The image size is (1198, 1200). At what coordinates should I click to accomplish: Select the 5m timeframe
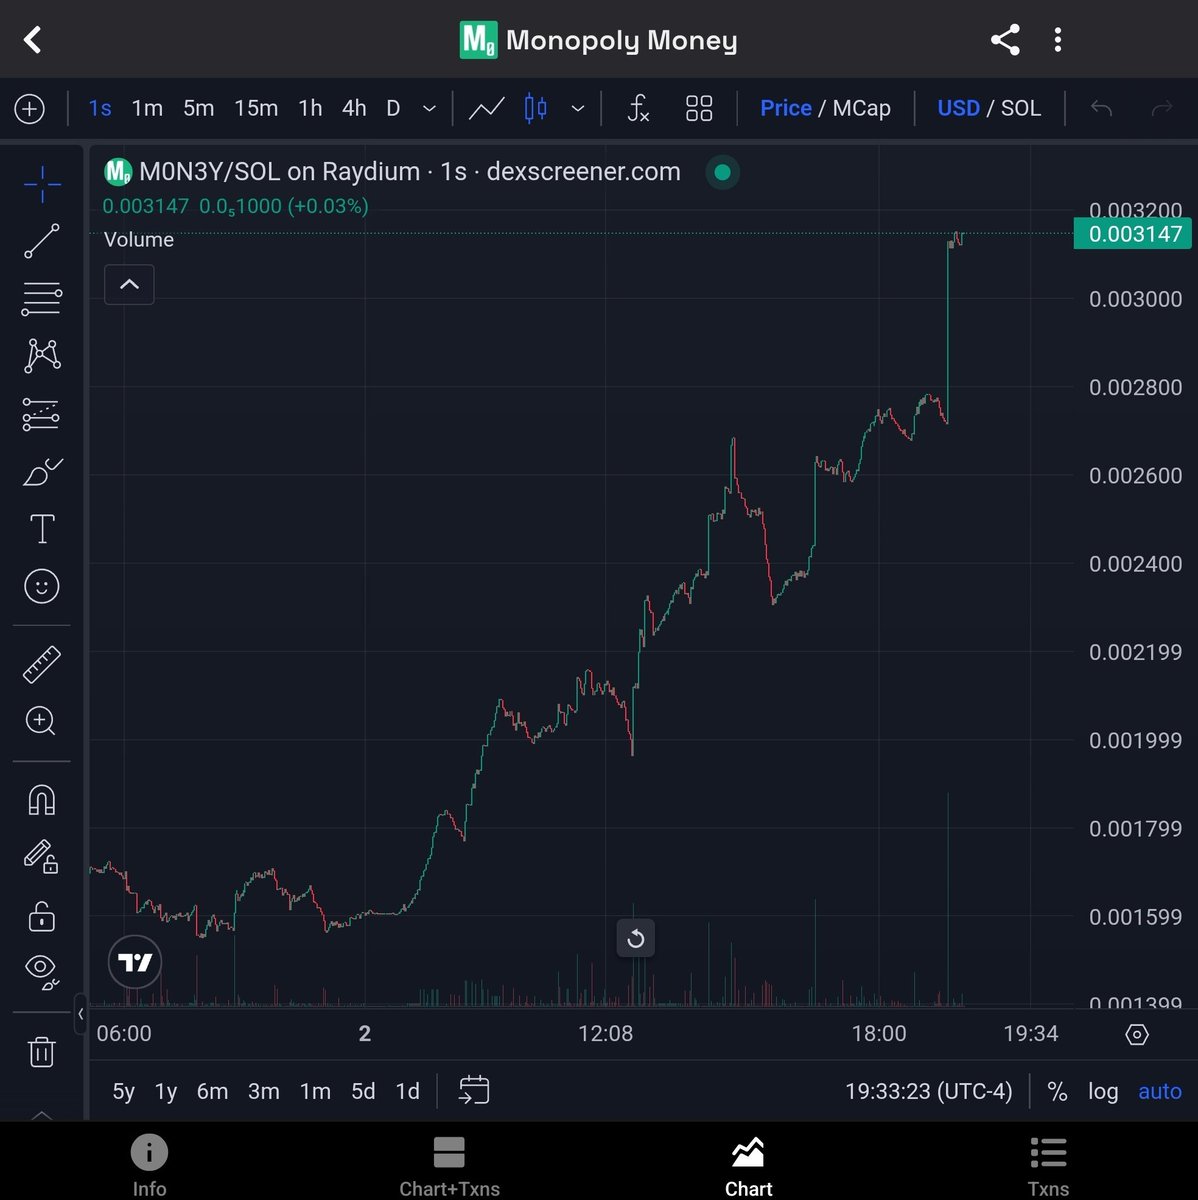pyautogui.click(x=198, y=108)
